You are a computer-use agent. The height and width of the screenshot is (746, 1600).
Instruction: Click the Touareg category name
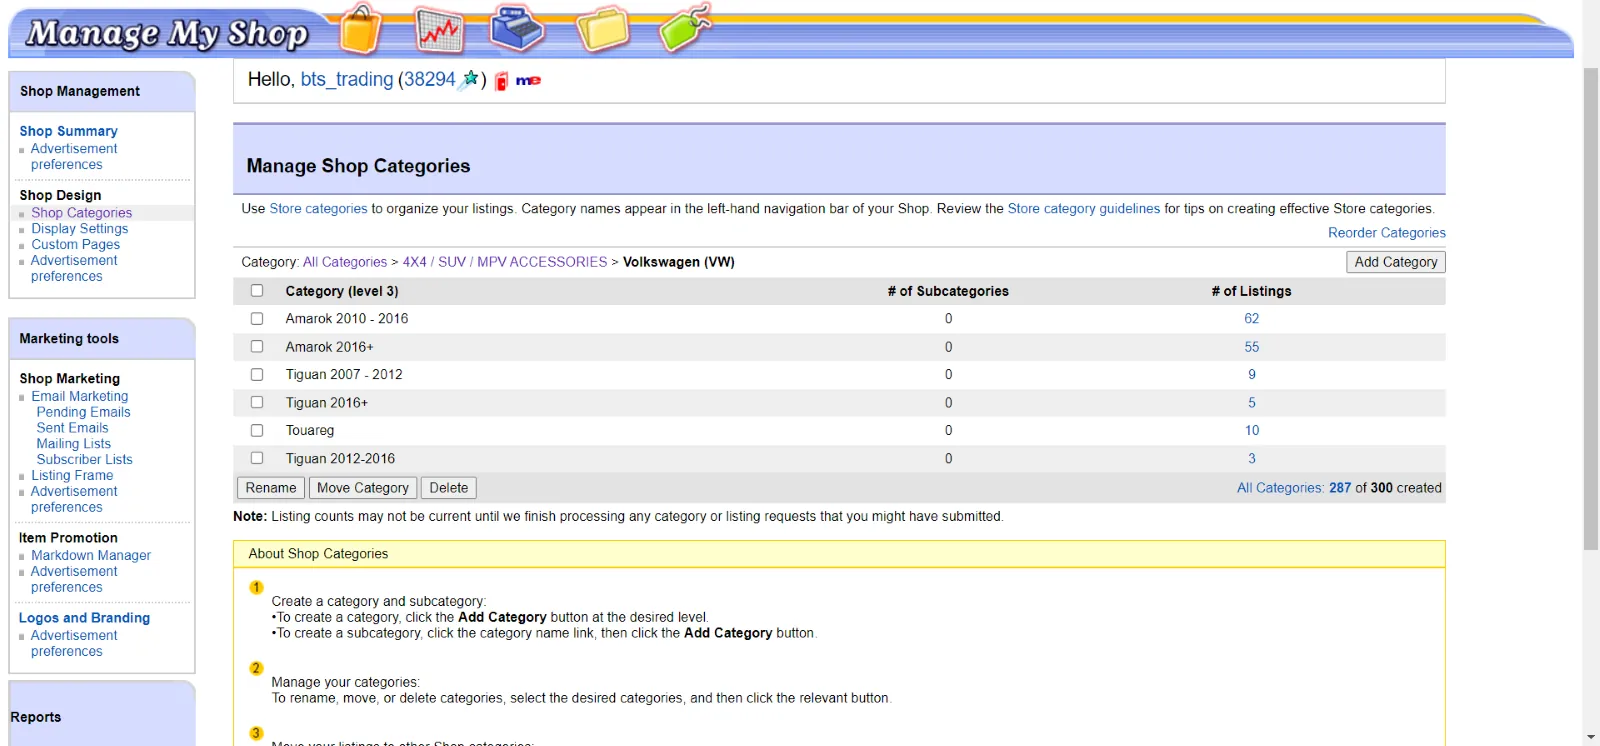[x=310, y=431]
